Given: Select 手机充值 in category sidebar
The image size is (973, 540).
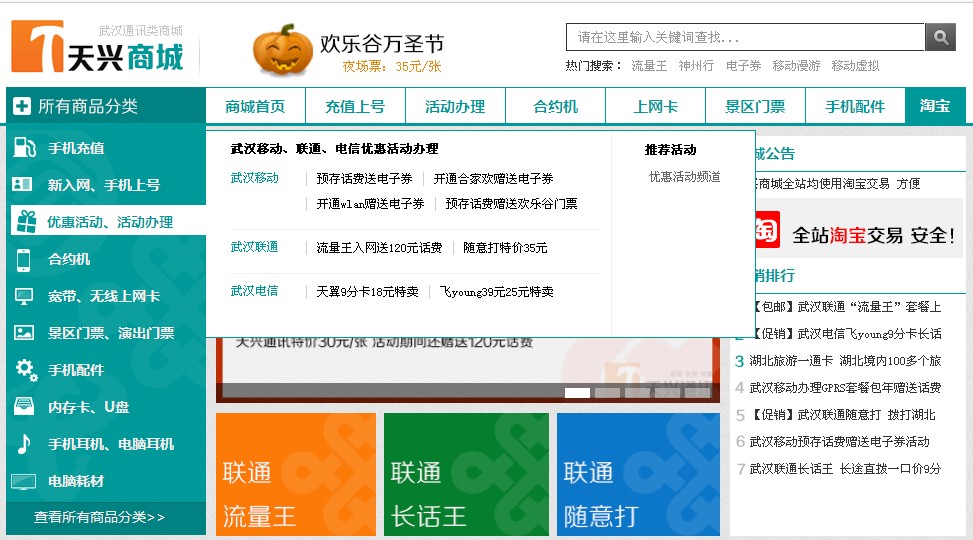Looking at the screenshot, I should point(76,148).
